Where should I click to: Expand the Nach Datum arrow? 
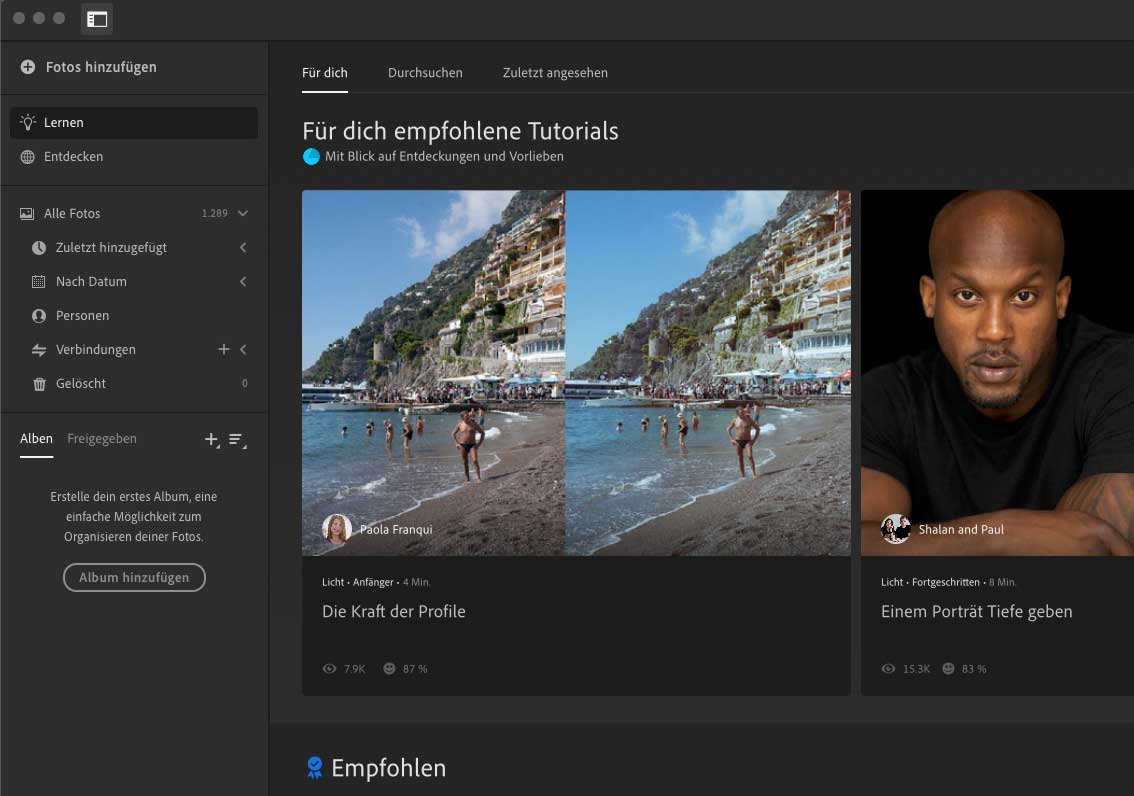(x=243, y=282)
